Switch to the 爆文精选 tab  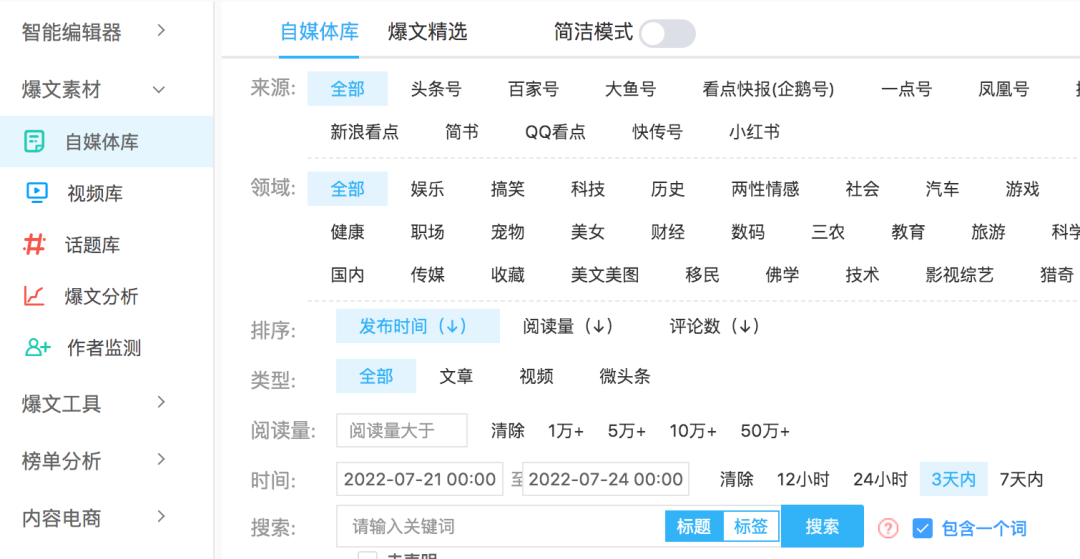(x=428, y=32)
